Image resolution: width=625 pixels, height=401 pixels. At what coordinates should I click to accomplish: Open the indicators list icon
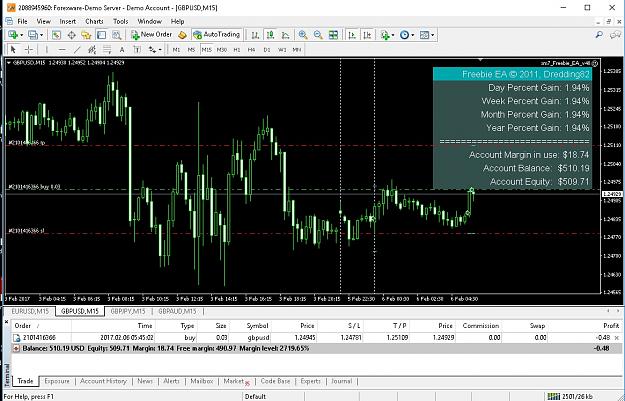[385, 35]
